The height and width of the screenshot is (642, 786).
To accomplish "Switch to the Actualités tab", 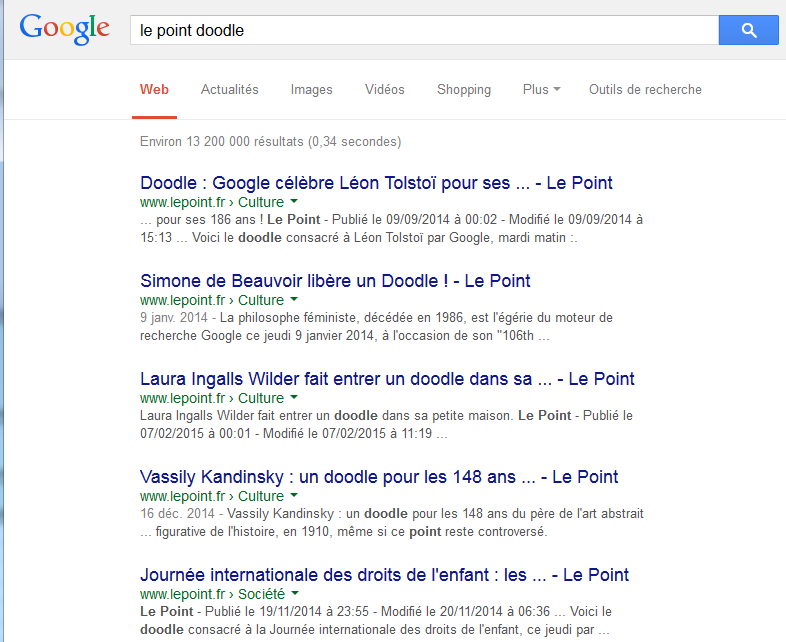I will pyautogui.click(x=230, y=90).
